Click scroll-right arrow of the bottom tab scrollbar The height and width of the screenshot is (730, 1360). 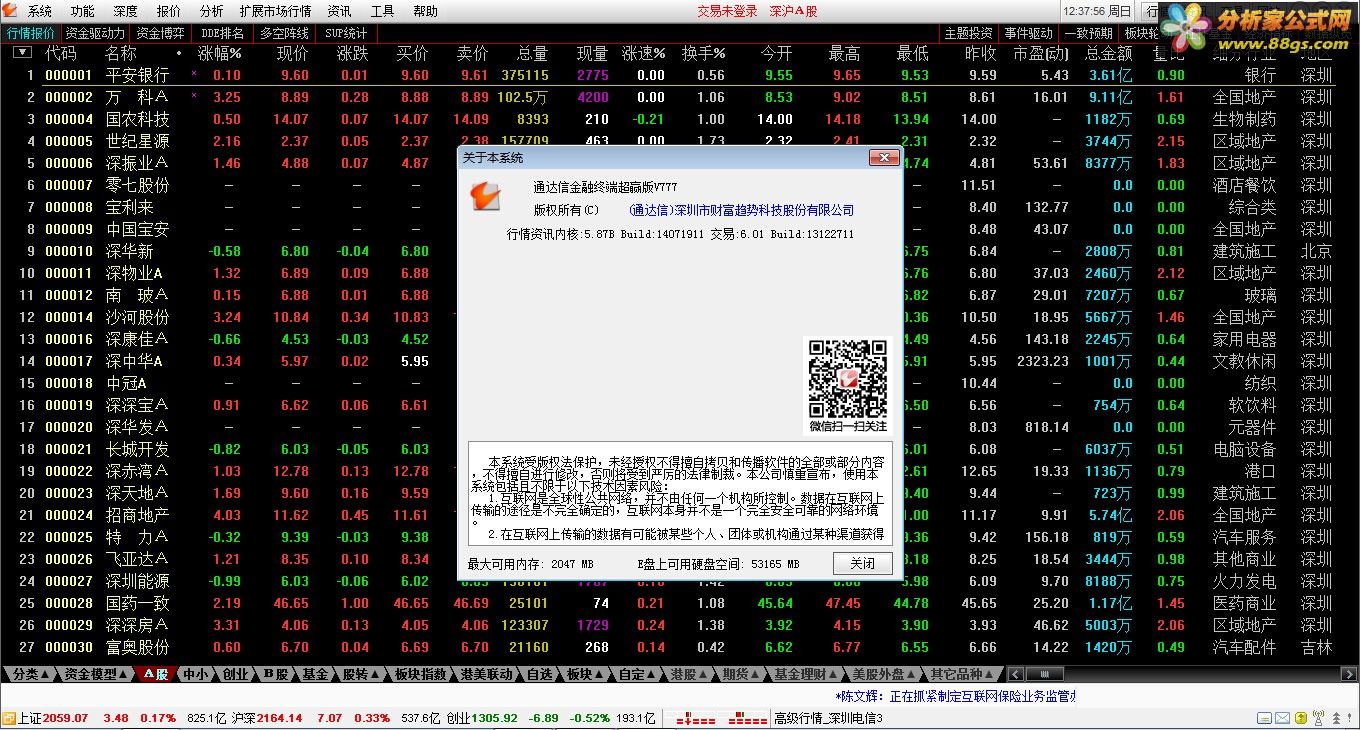click(x=1351, y=674)
